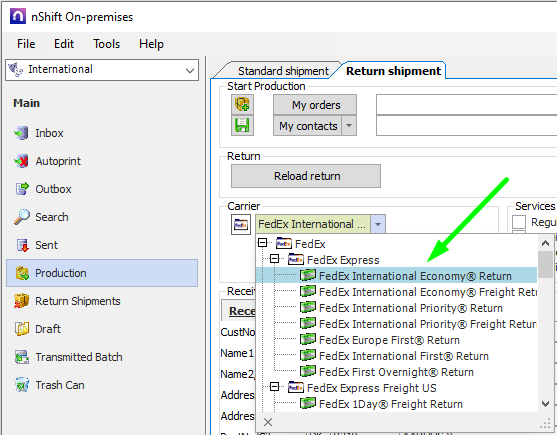The height and width of the screenshot is (435, 557).
Task: Click FedEx Express Freight US label
Action: (x=372, y=388)
